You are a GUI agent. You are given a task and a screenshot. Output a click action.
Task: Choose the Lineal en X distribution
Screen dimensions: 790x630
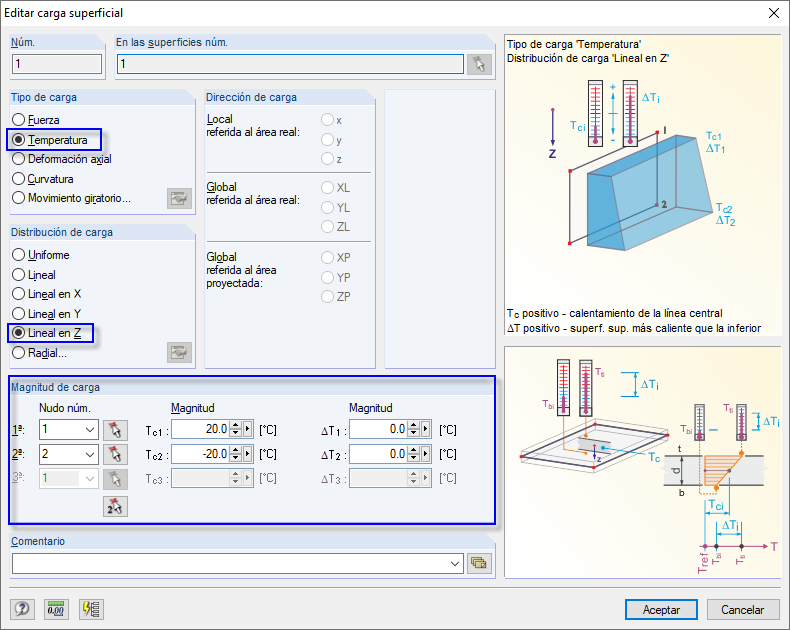46,294
